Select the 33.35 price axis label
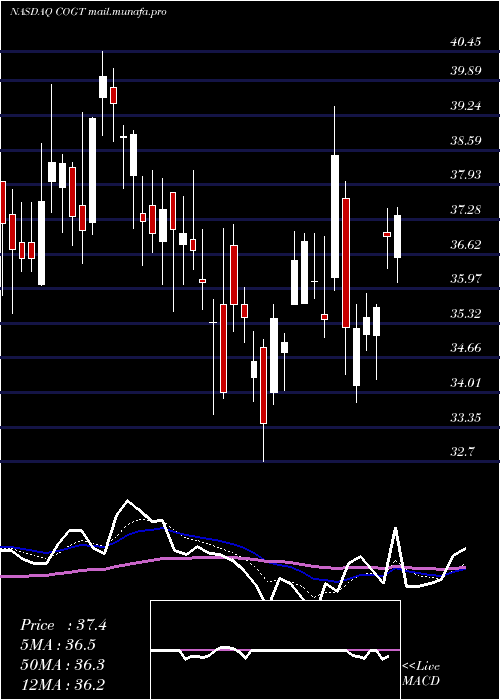500x700 pixels. pos(466,417)
